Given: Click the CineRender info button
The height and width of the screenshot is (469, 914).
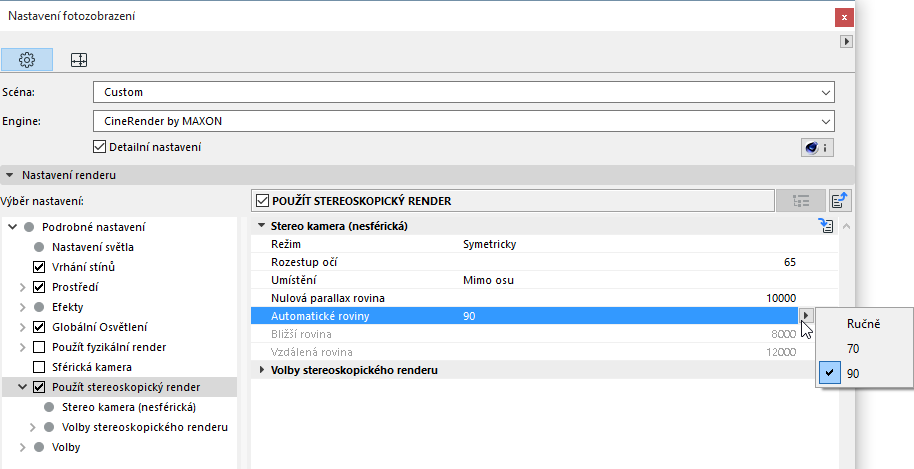Looking at the screenshot, I should coord(816,147).
